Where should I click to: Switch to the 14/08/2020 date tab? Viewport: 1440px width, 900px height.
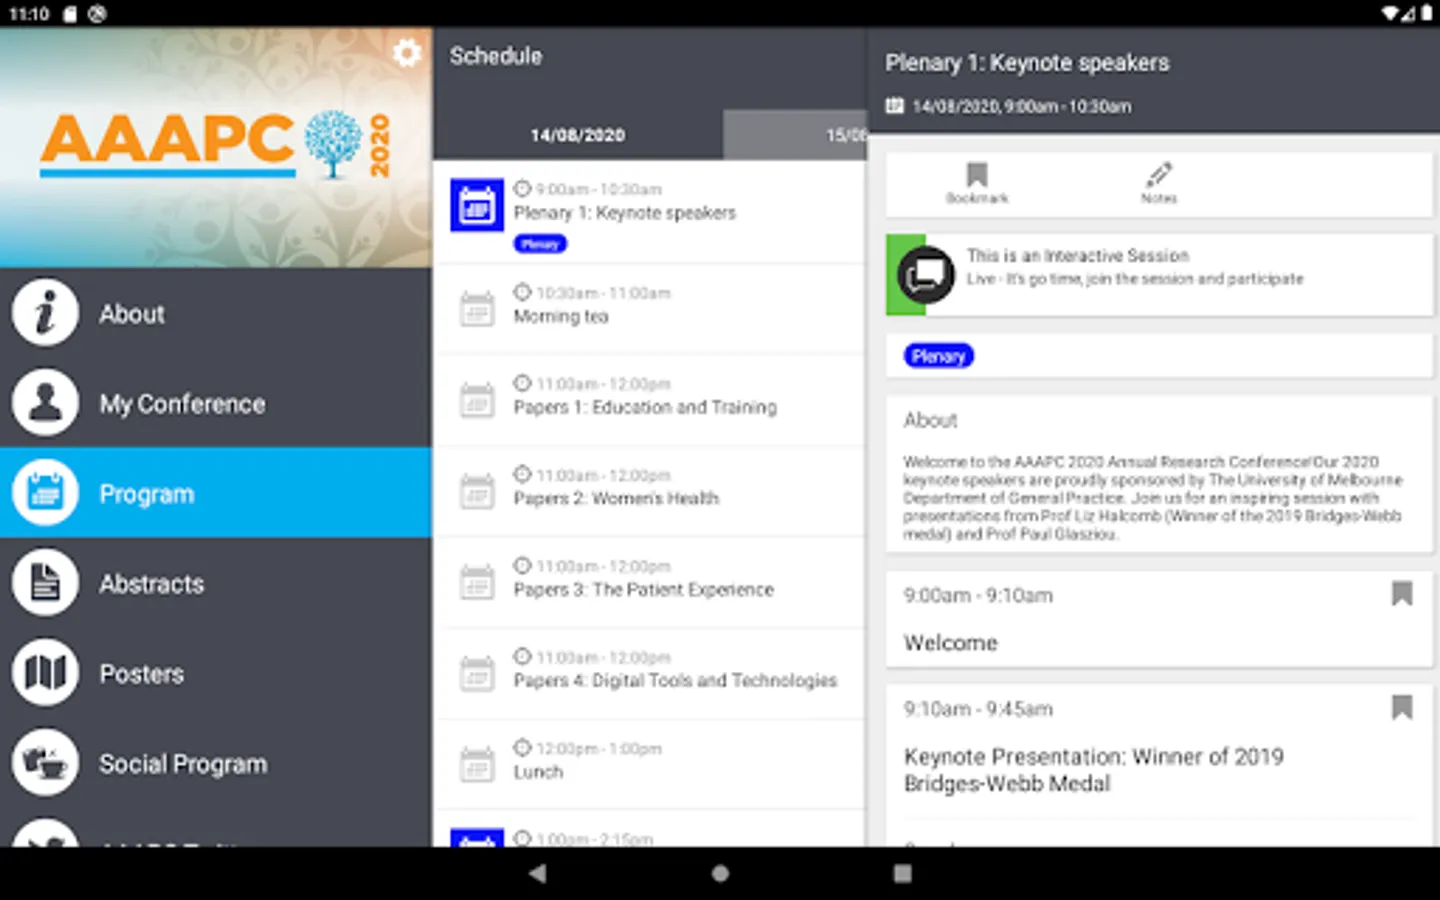coord(578,135)
